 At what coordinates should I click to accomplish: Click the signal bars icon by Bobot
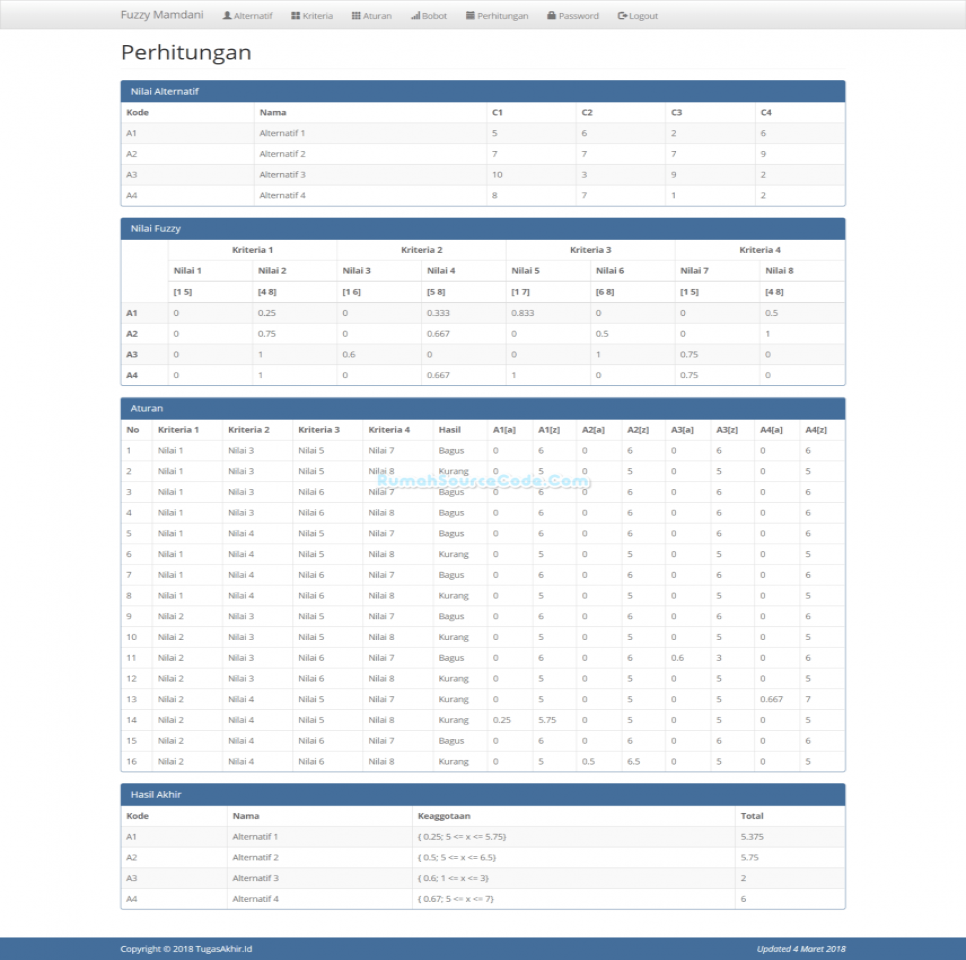pos(415,16)
